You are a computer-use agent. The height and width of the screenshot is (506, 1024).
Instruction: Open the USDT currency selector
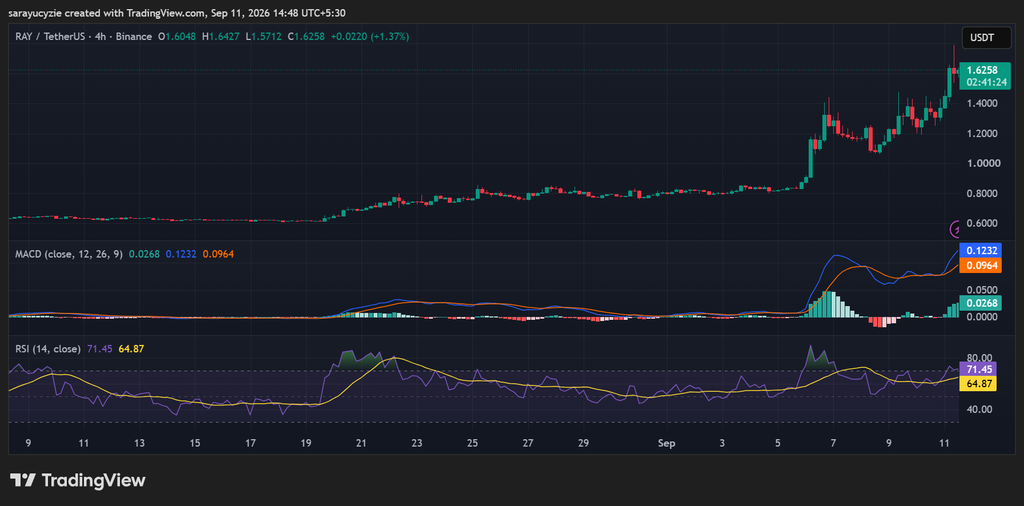coord(980,38)
